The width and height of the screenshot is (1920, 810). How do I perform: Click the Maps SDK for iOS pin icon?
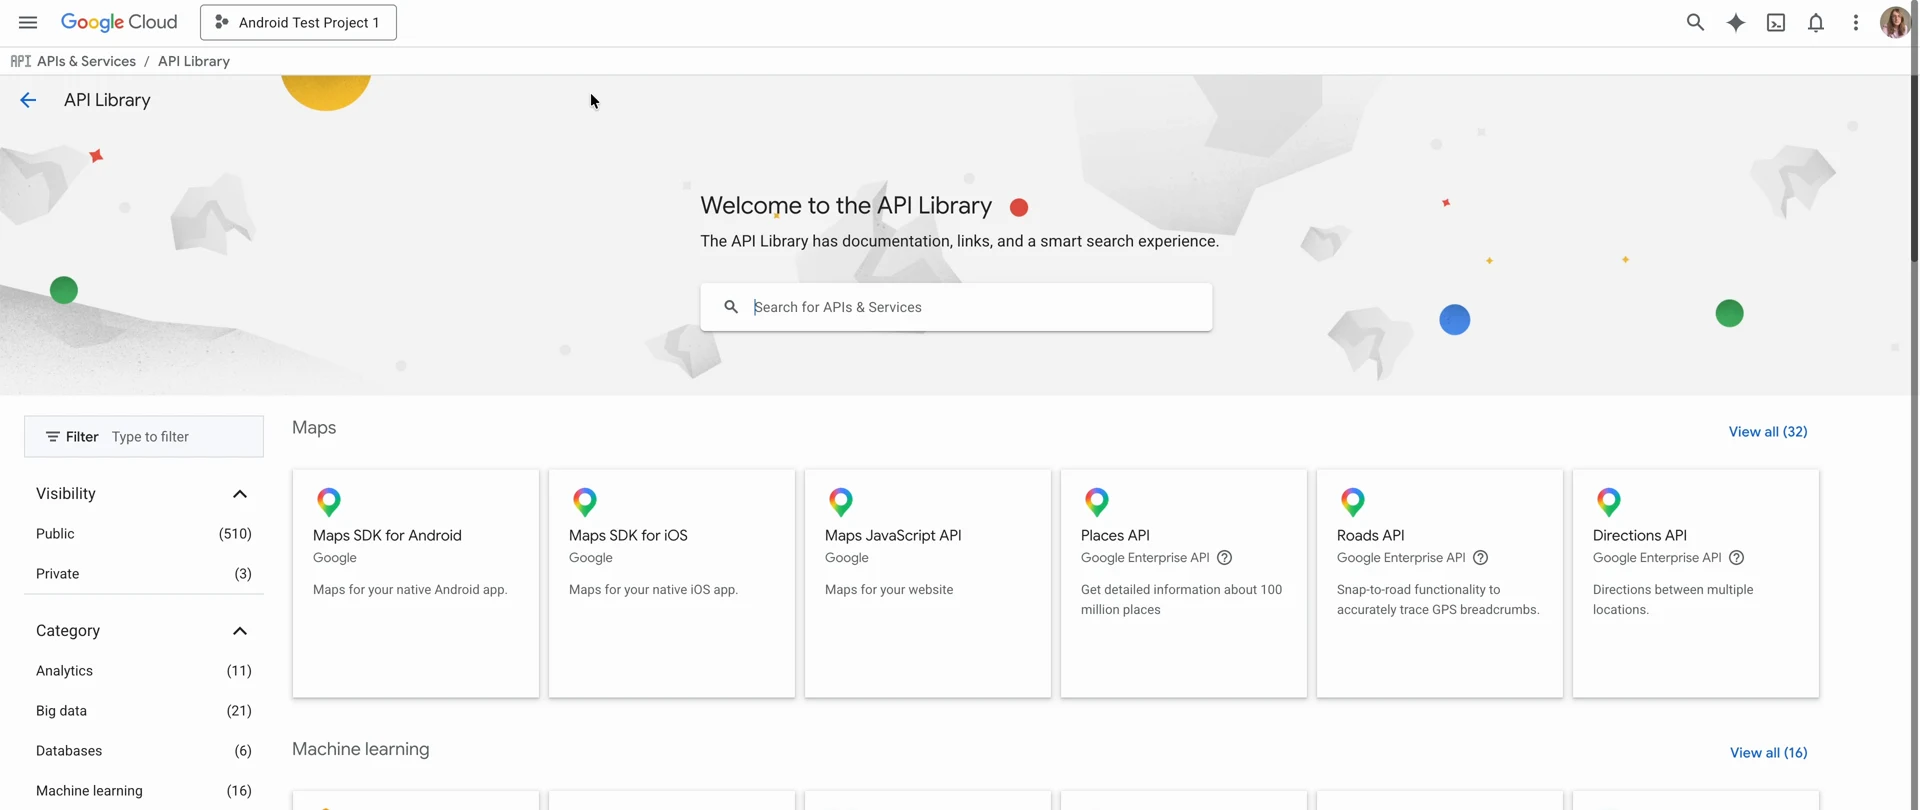[585, 501]
